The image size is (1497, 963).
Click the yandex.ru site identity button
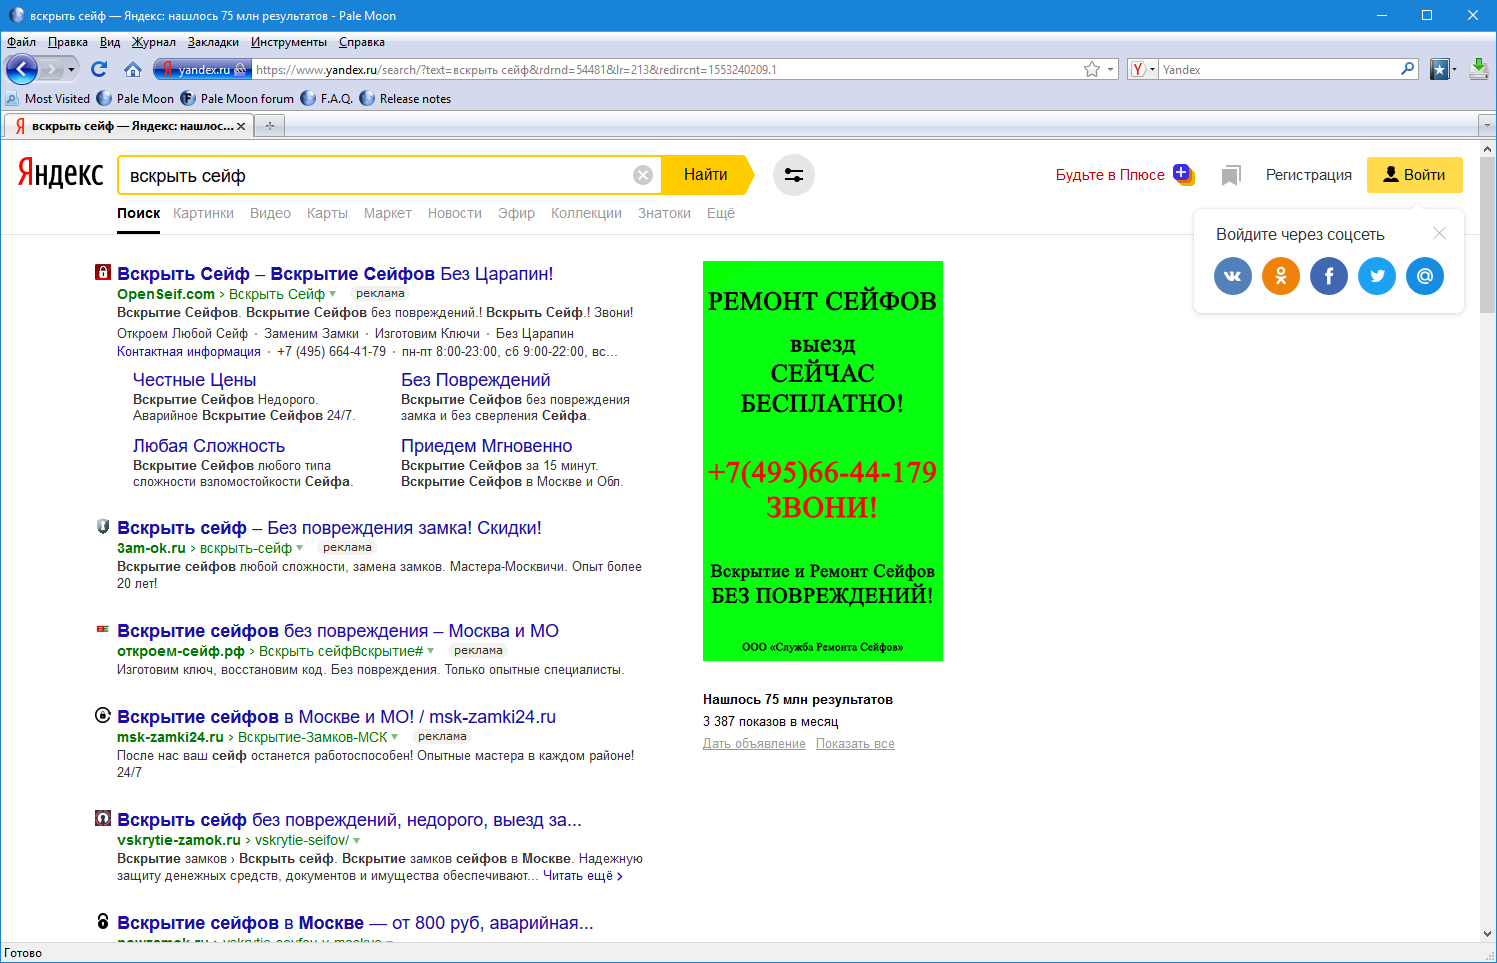pyautogui.click(x=201, y=69)
